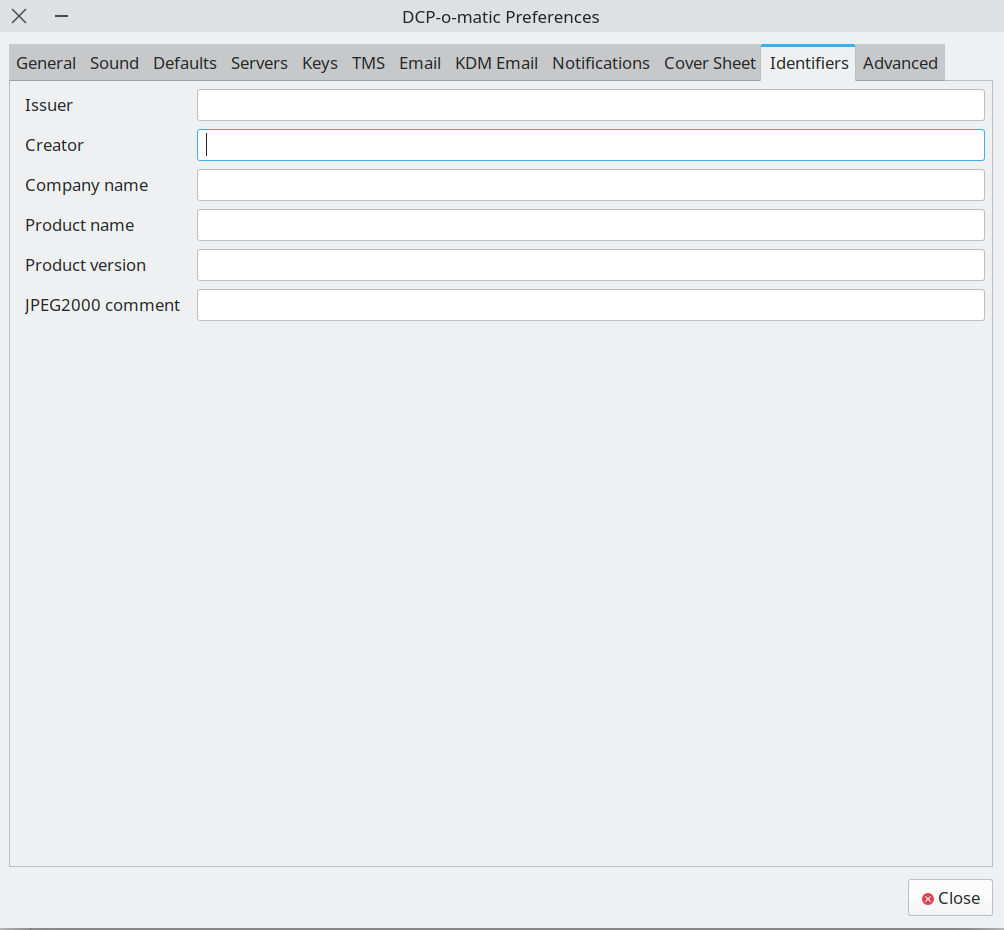Switch to the TMS tab
The image size is (1004, 930).
click(x=368, y=63)
